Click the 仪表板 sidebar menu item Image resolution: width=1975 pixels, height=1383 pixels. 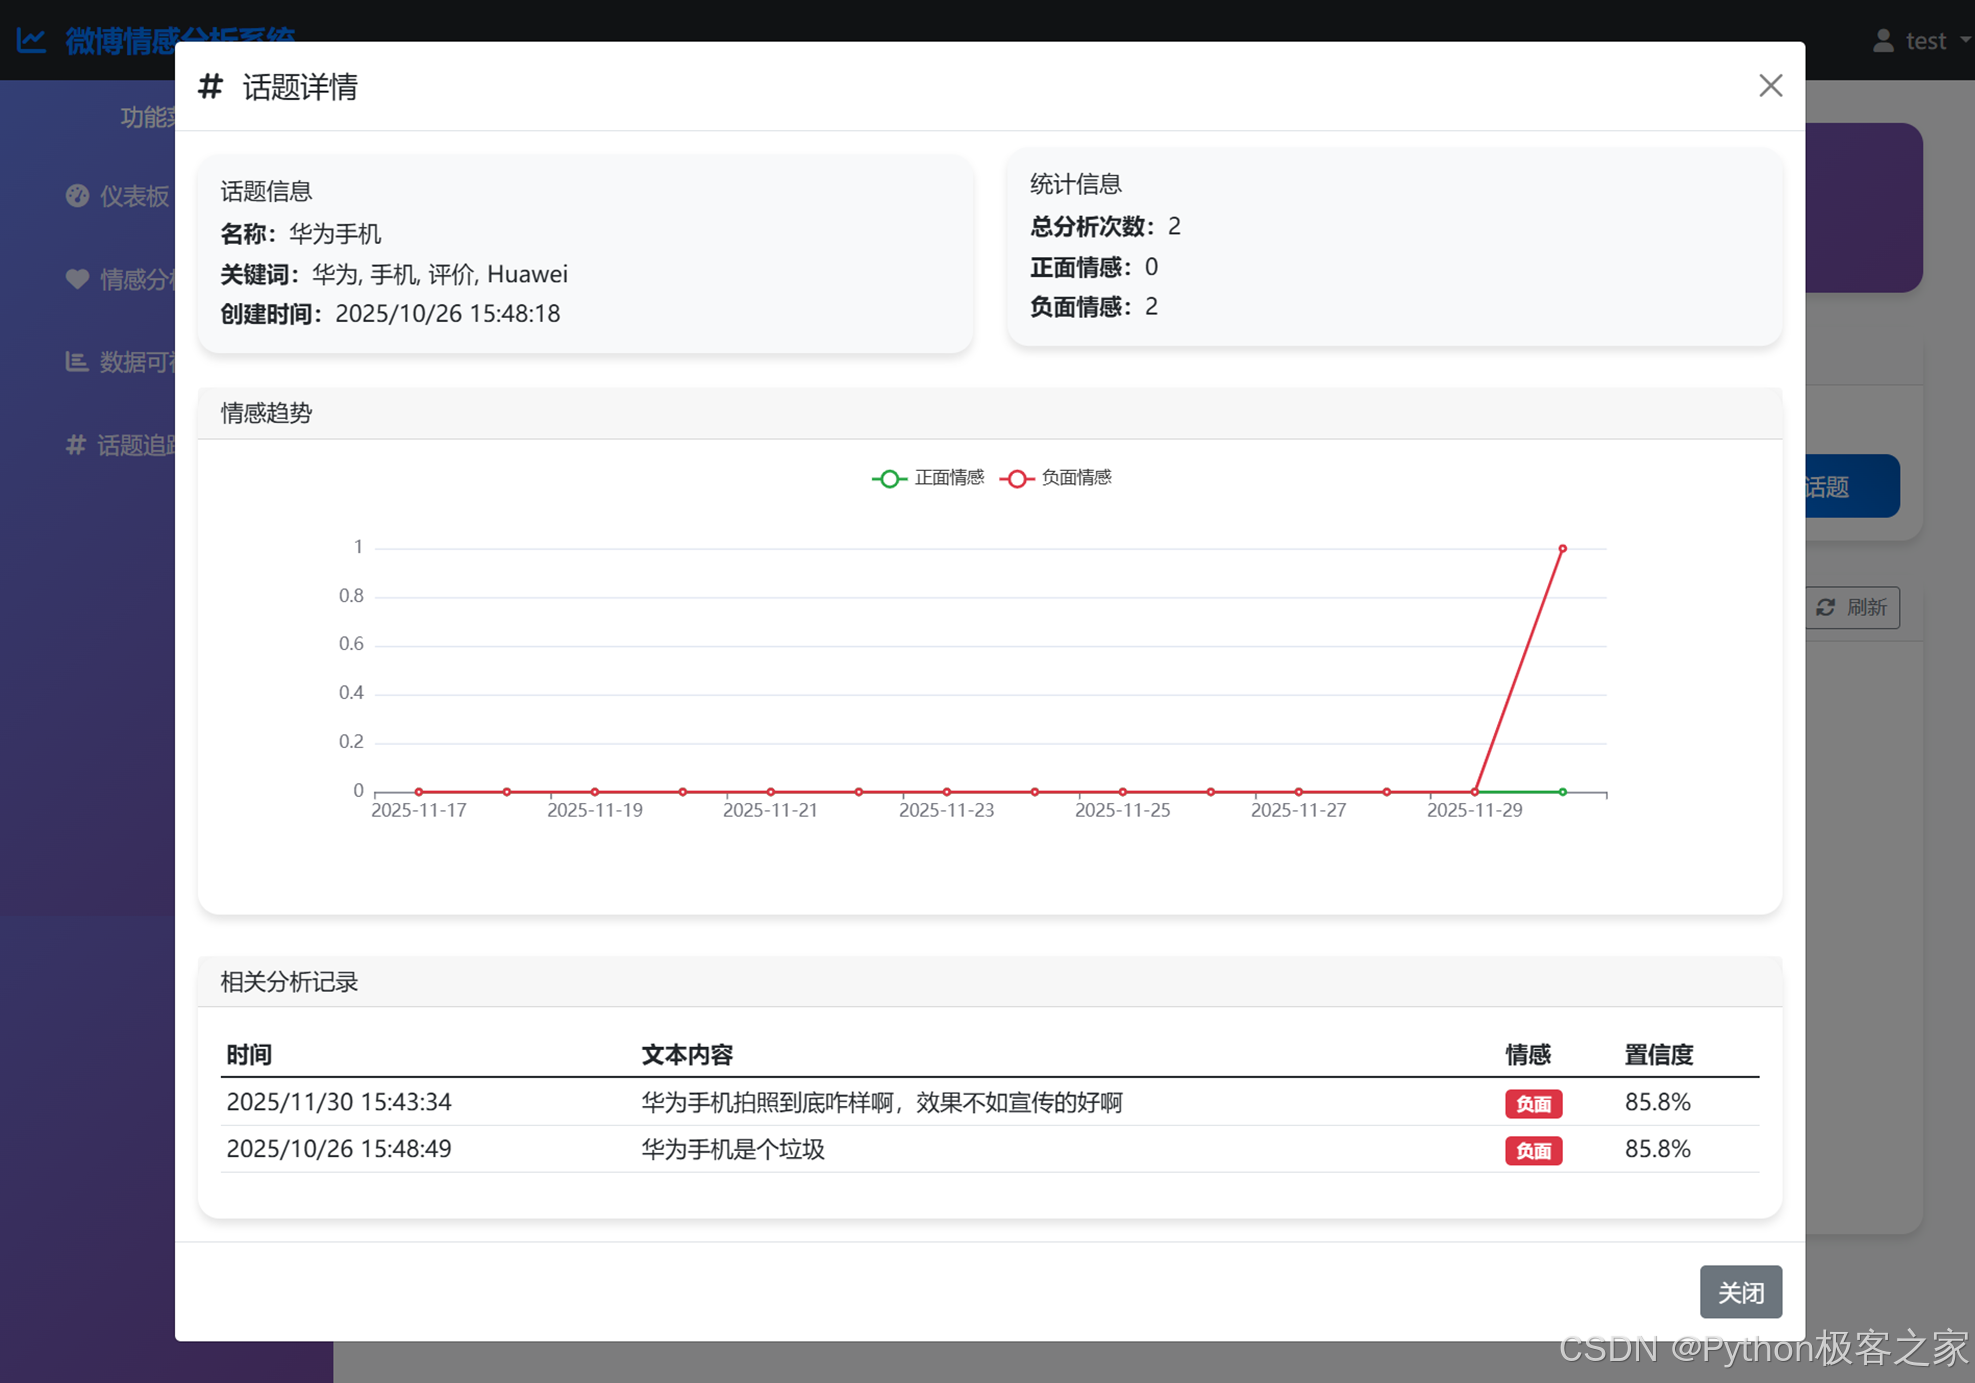pos(134,196)
